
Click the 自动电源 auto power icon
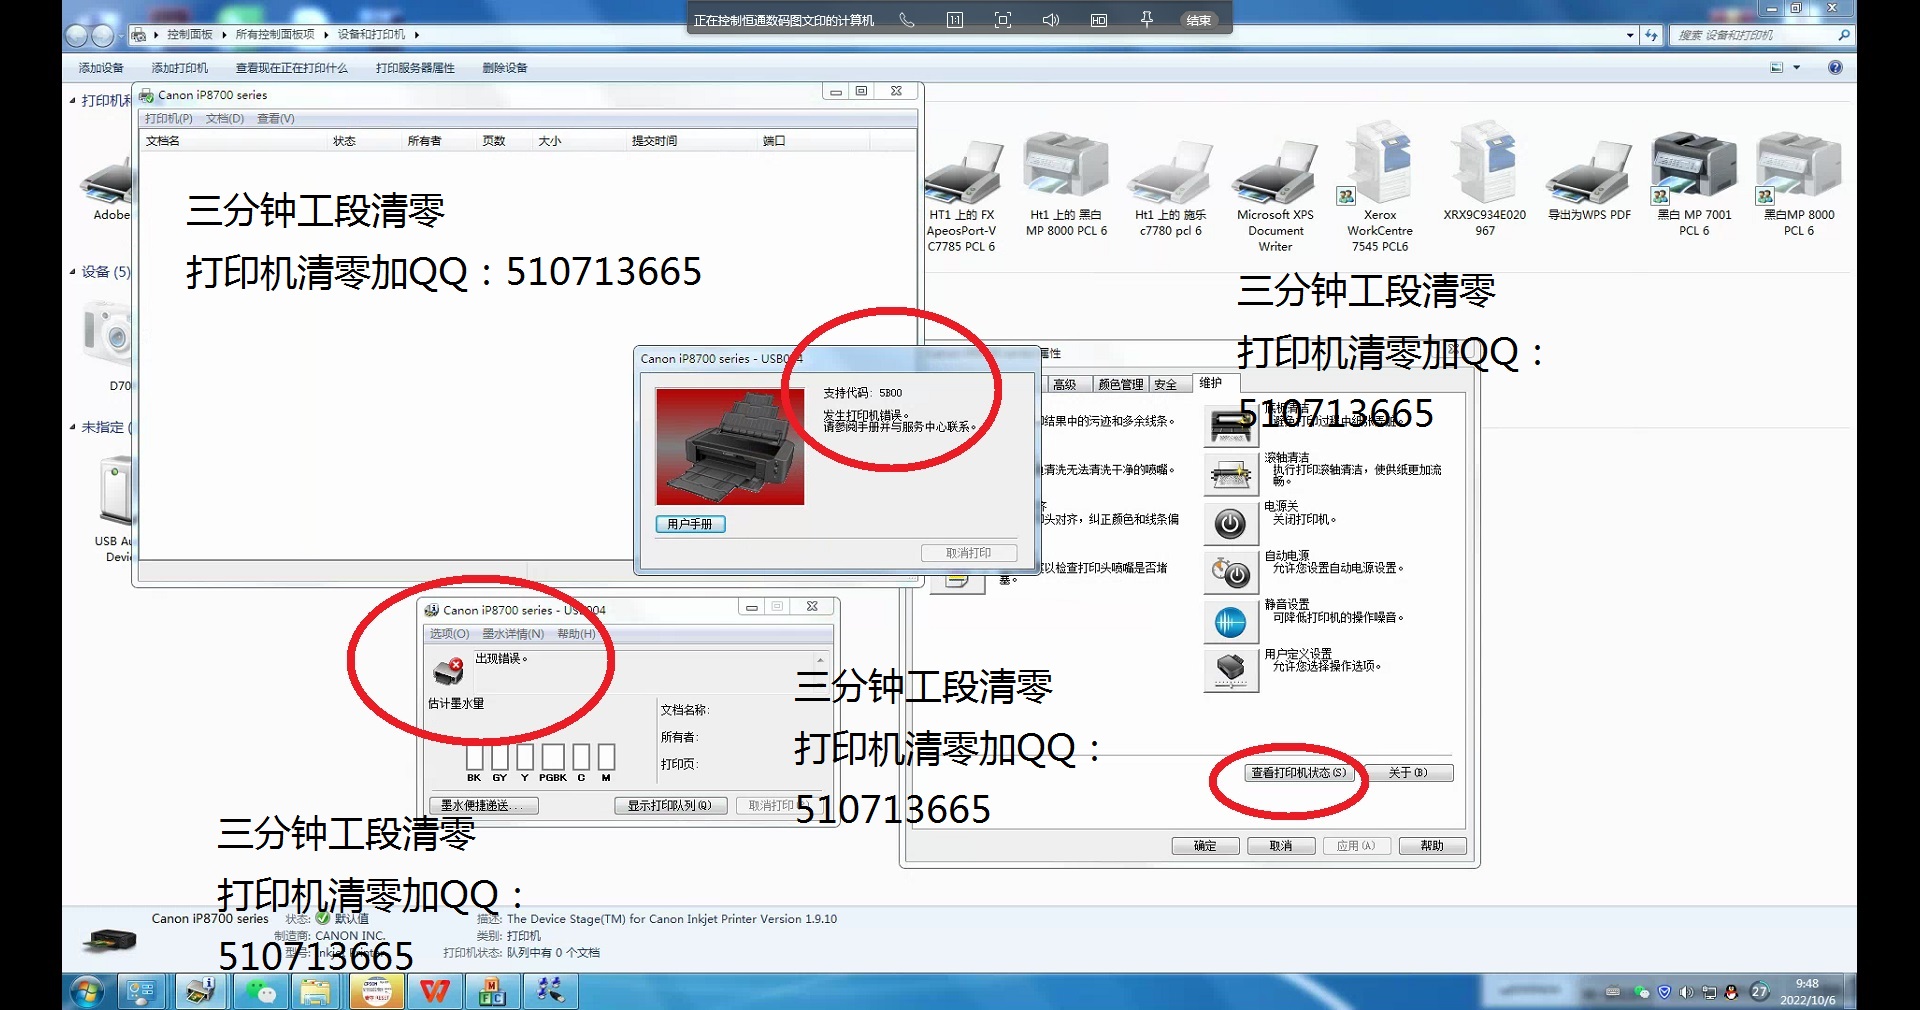1231,572
